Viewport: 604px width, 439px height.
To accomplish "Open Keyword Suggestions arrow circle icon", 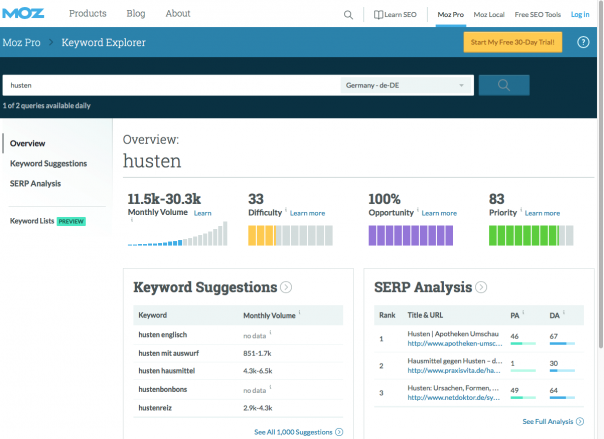I will [286, 287].
